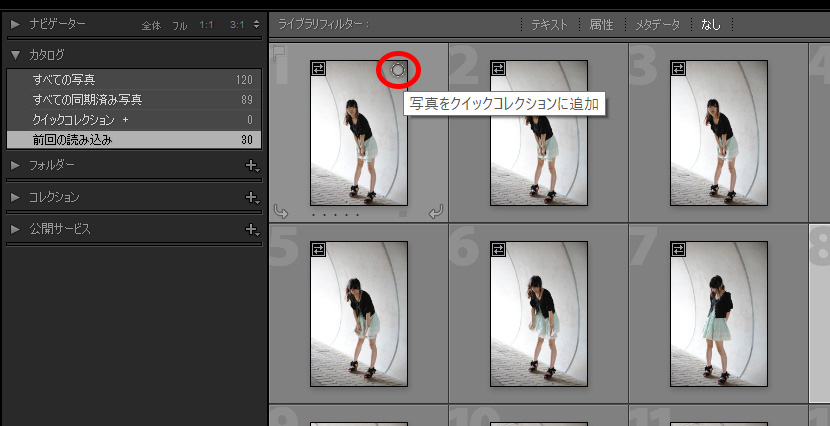Select 前回の読み込み in the catalog
The image size is (830, 426).
pos(134,140)
